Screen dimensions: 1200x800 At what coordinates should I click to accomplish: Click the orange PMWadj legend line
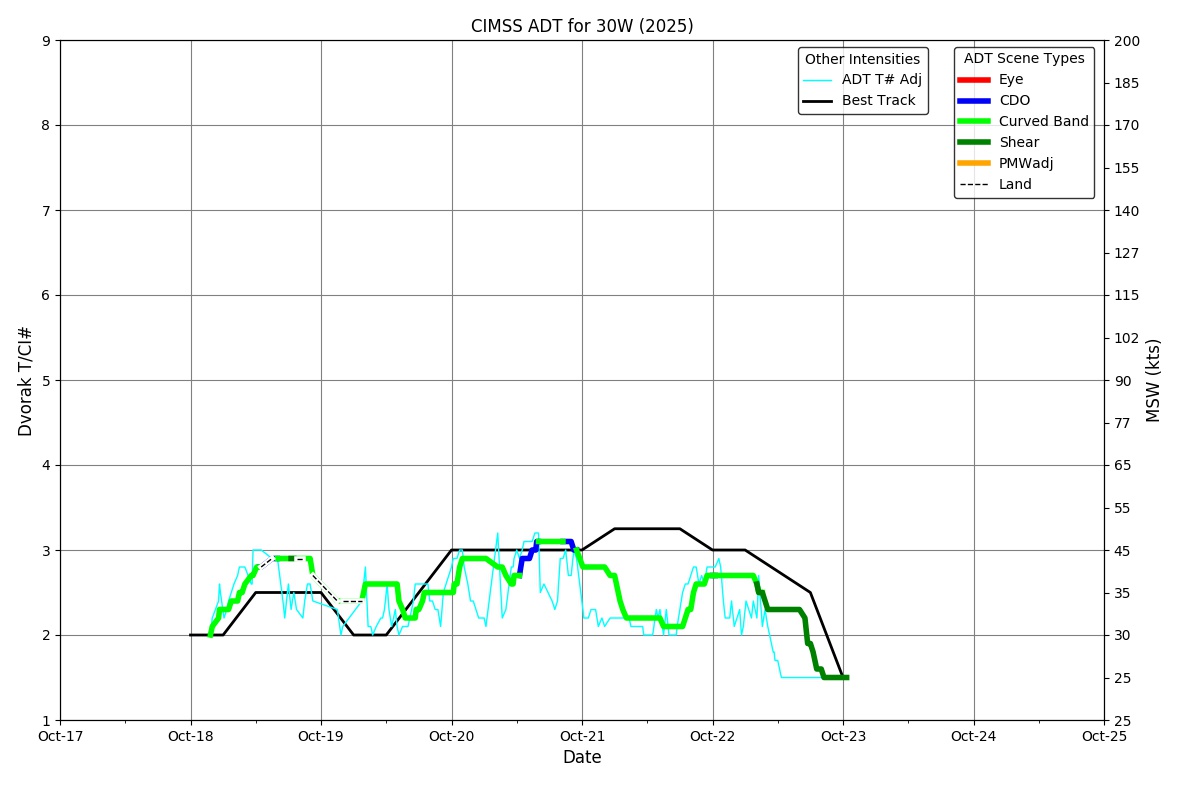pos(973,164)
